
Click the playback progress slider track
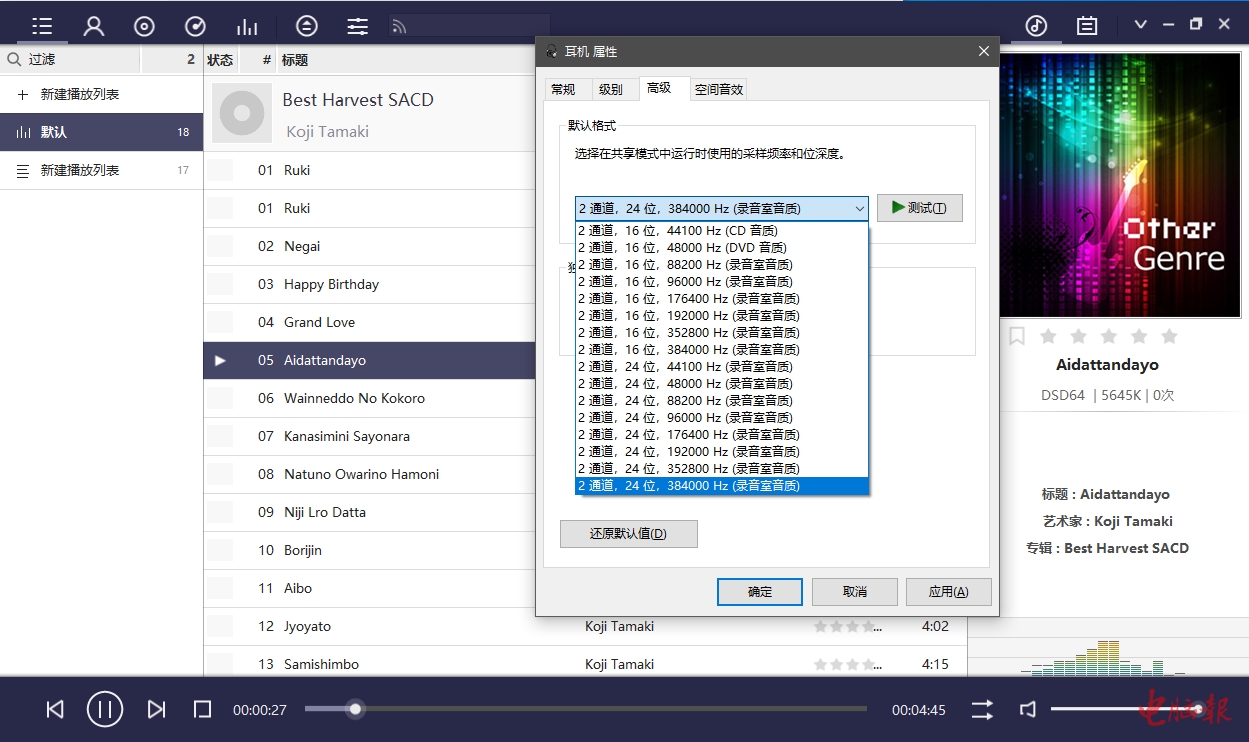600,709
